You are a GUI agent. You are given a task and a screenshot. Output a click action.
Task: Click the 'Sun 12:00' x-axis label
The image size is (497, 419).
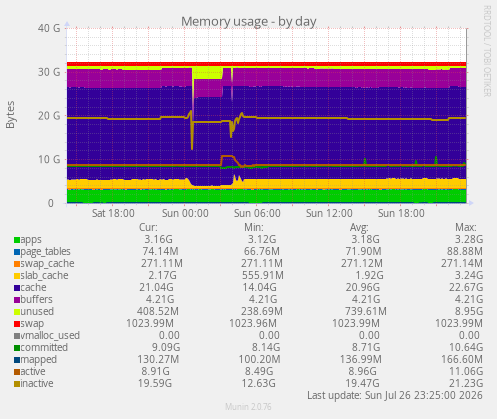[329, 213]
